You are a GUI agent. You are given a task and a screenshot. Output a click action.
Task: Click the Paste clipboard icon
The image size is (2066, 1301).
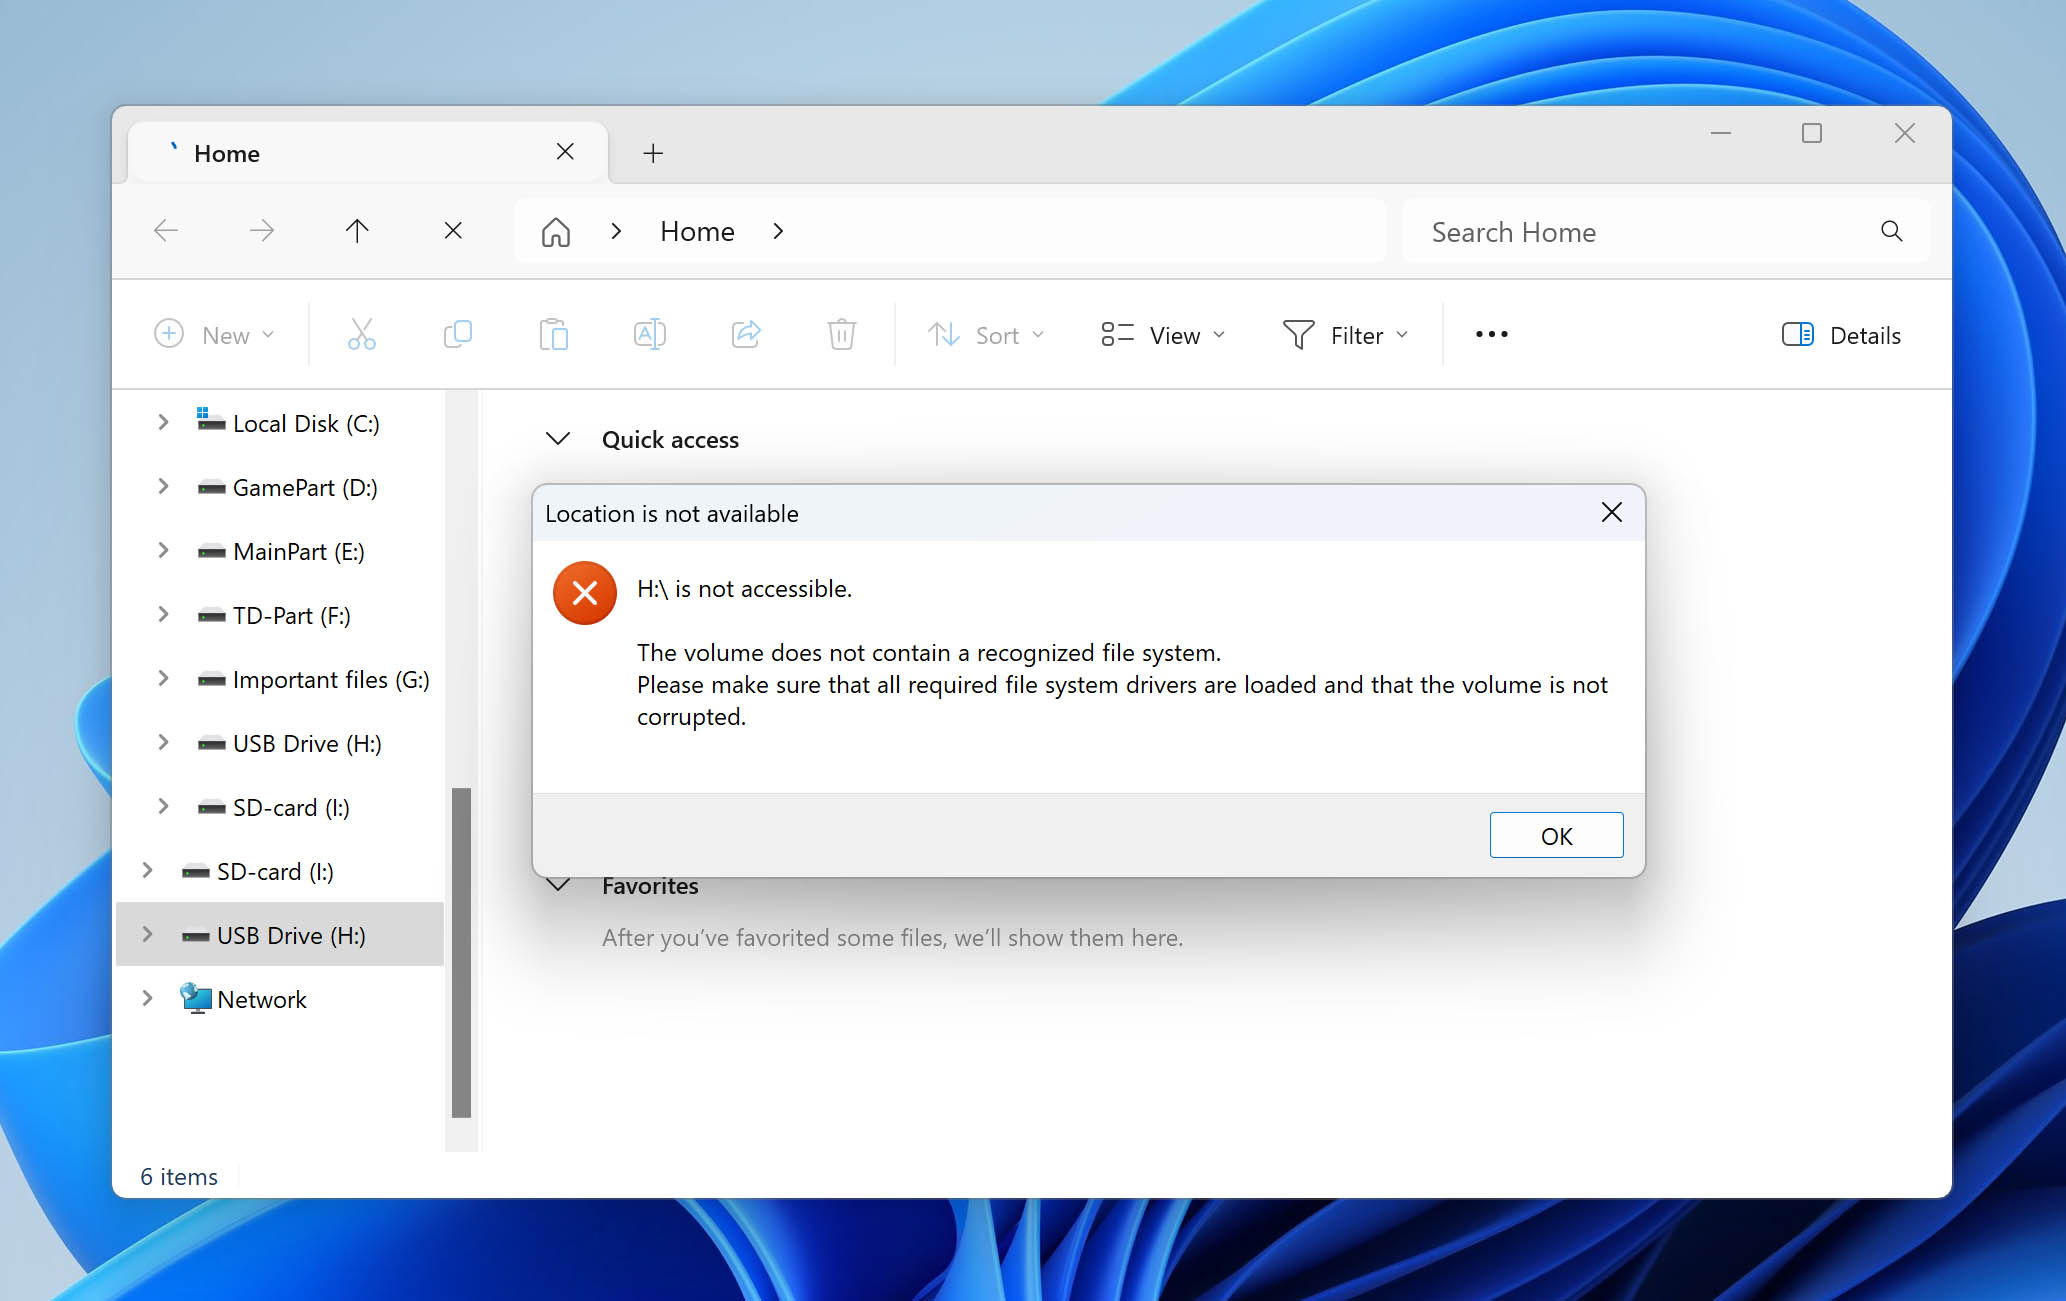[553, 335]
